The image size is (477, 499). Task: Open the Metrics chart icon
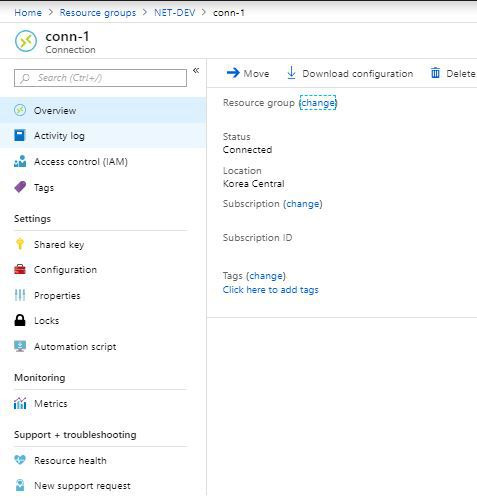tap(20, 403)
